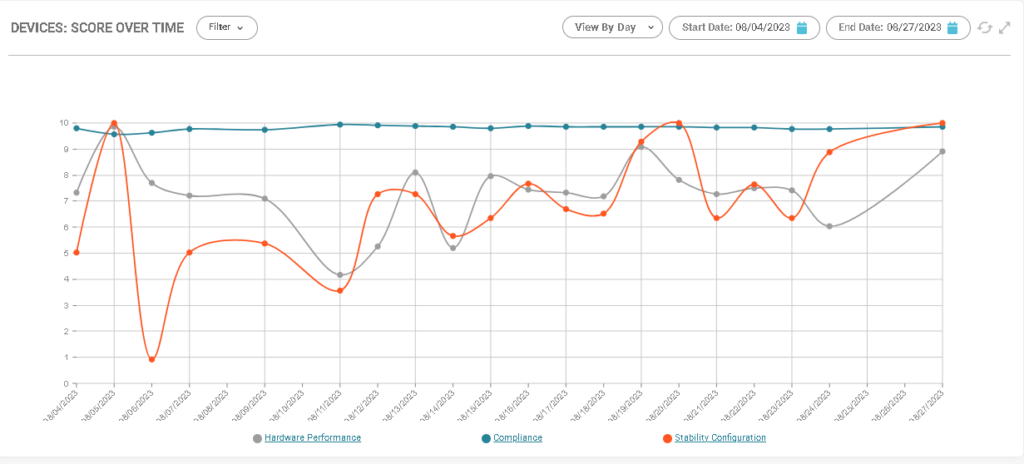Select lowest Stability Configuration point on 08/06/2023
Viewport: 1024px width, 464px height.
[x=152, y=359]
